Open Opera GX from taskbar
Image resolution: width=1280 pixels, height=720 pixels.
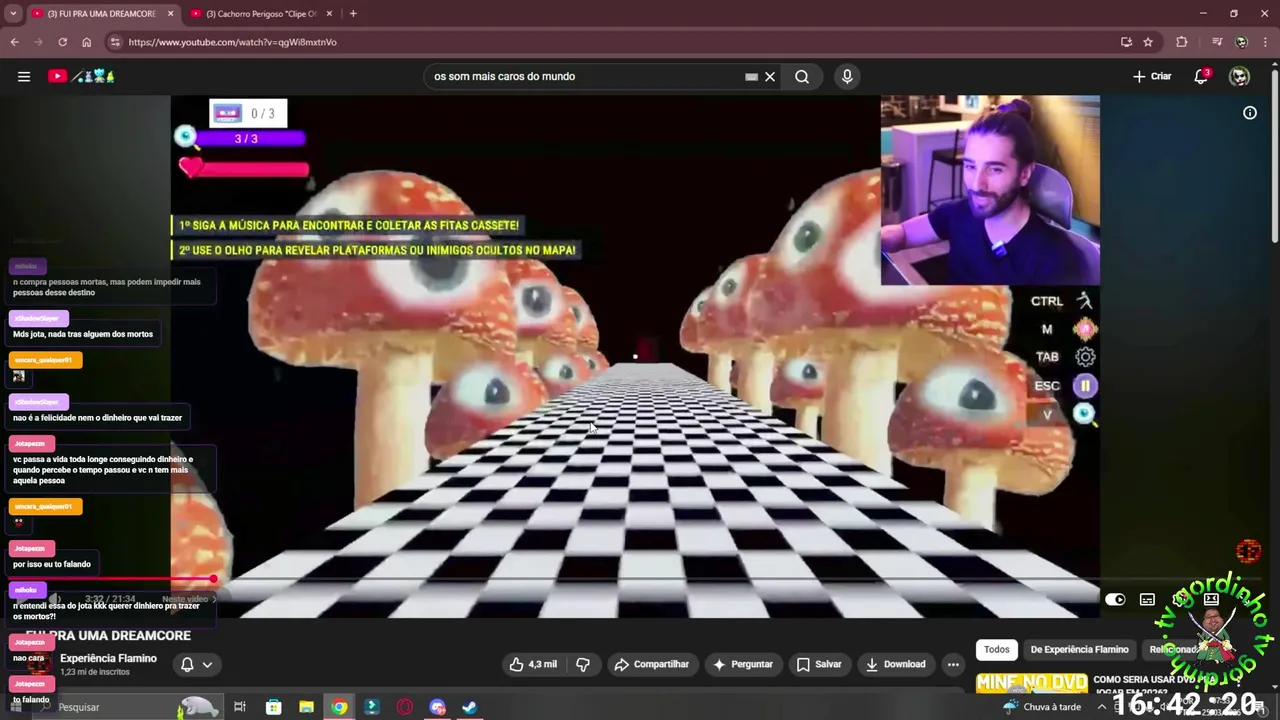click(x=405, y=707)
